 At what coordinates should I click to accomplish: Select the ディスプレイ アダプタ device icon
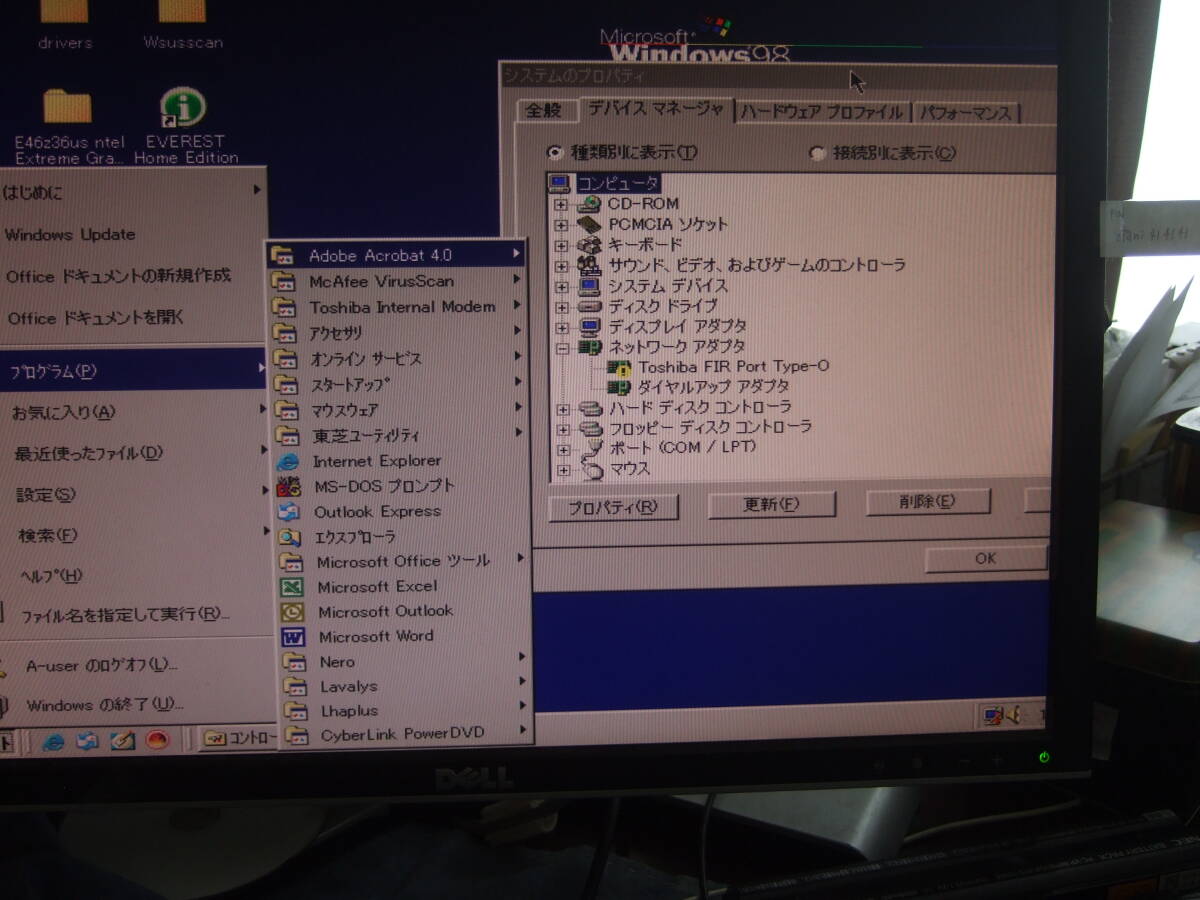point(589,326)
